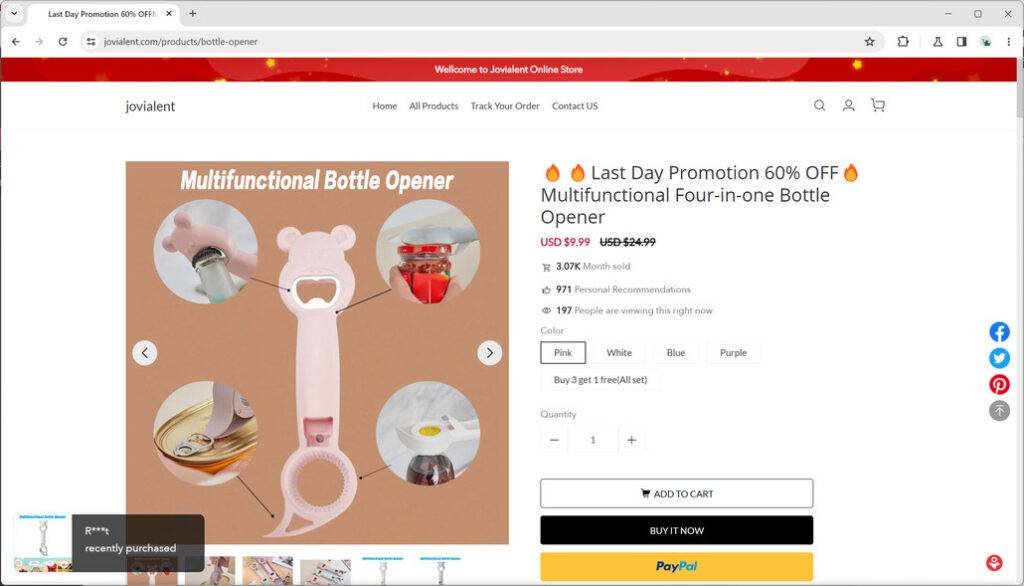The height and width of the screenshot is (586, 1024).
Task: Show previous product image with left arrow
Action: 145,353
